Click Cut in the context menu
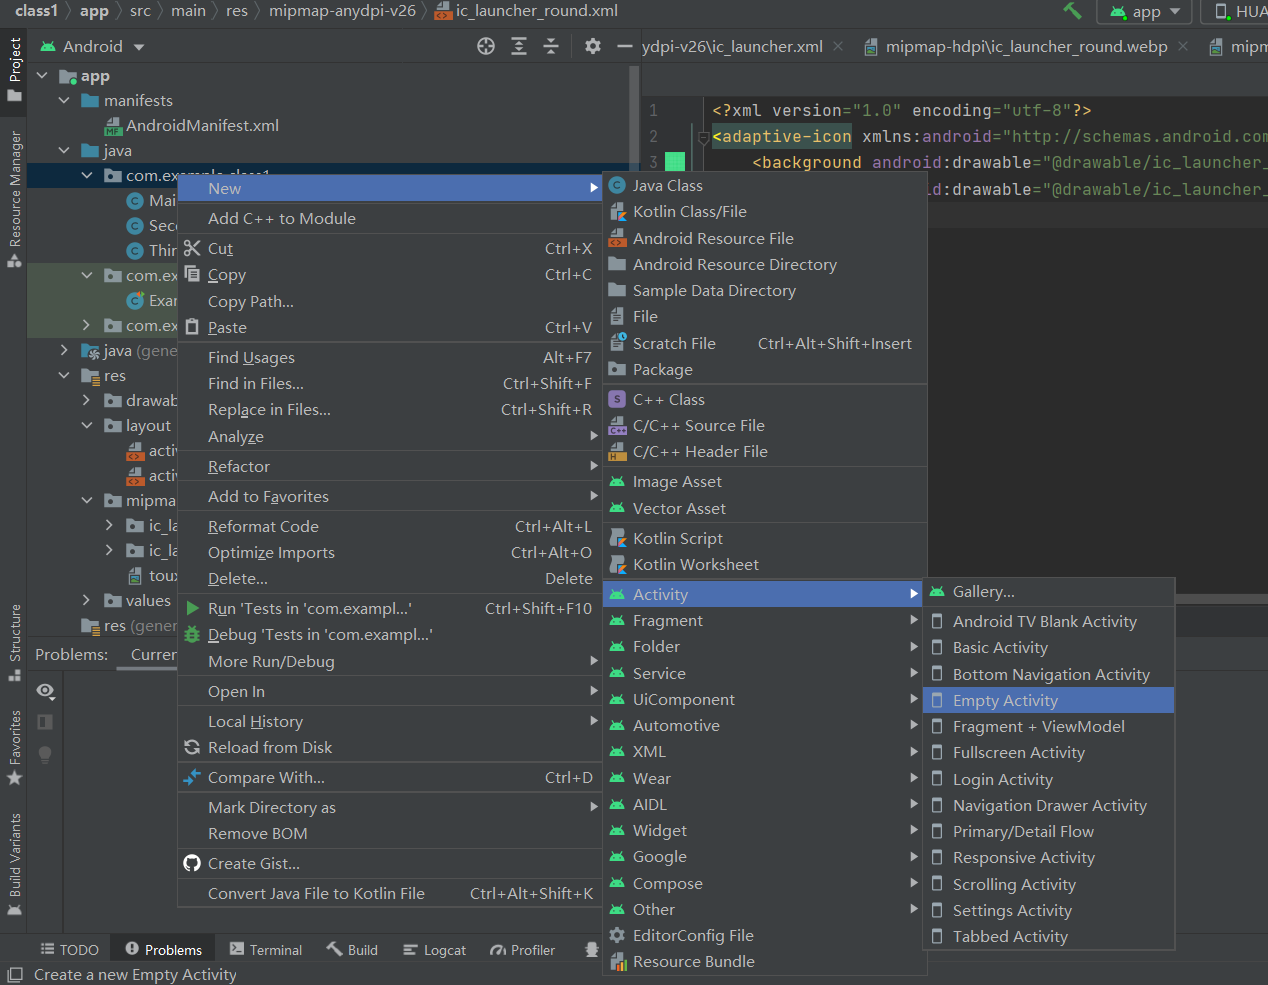Image resolution: width=1268 pixels, height=985 pixels. point(389,249)
